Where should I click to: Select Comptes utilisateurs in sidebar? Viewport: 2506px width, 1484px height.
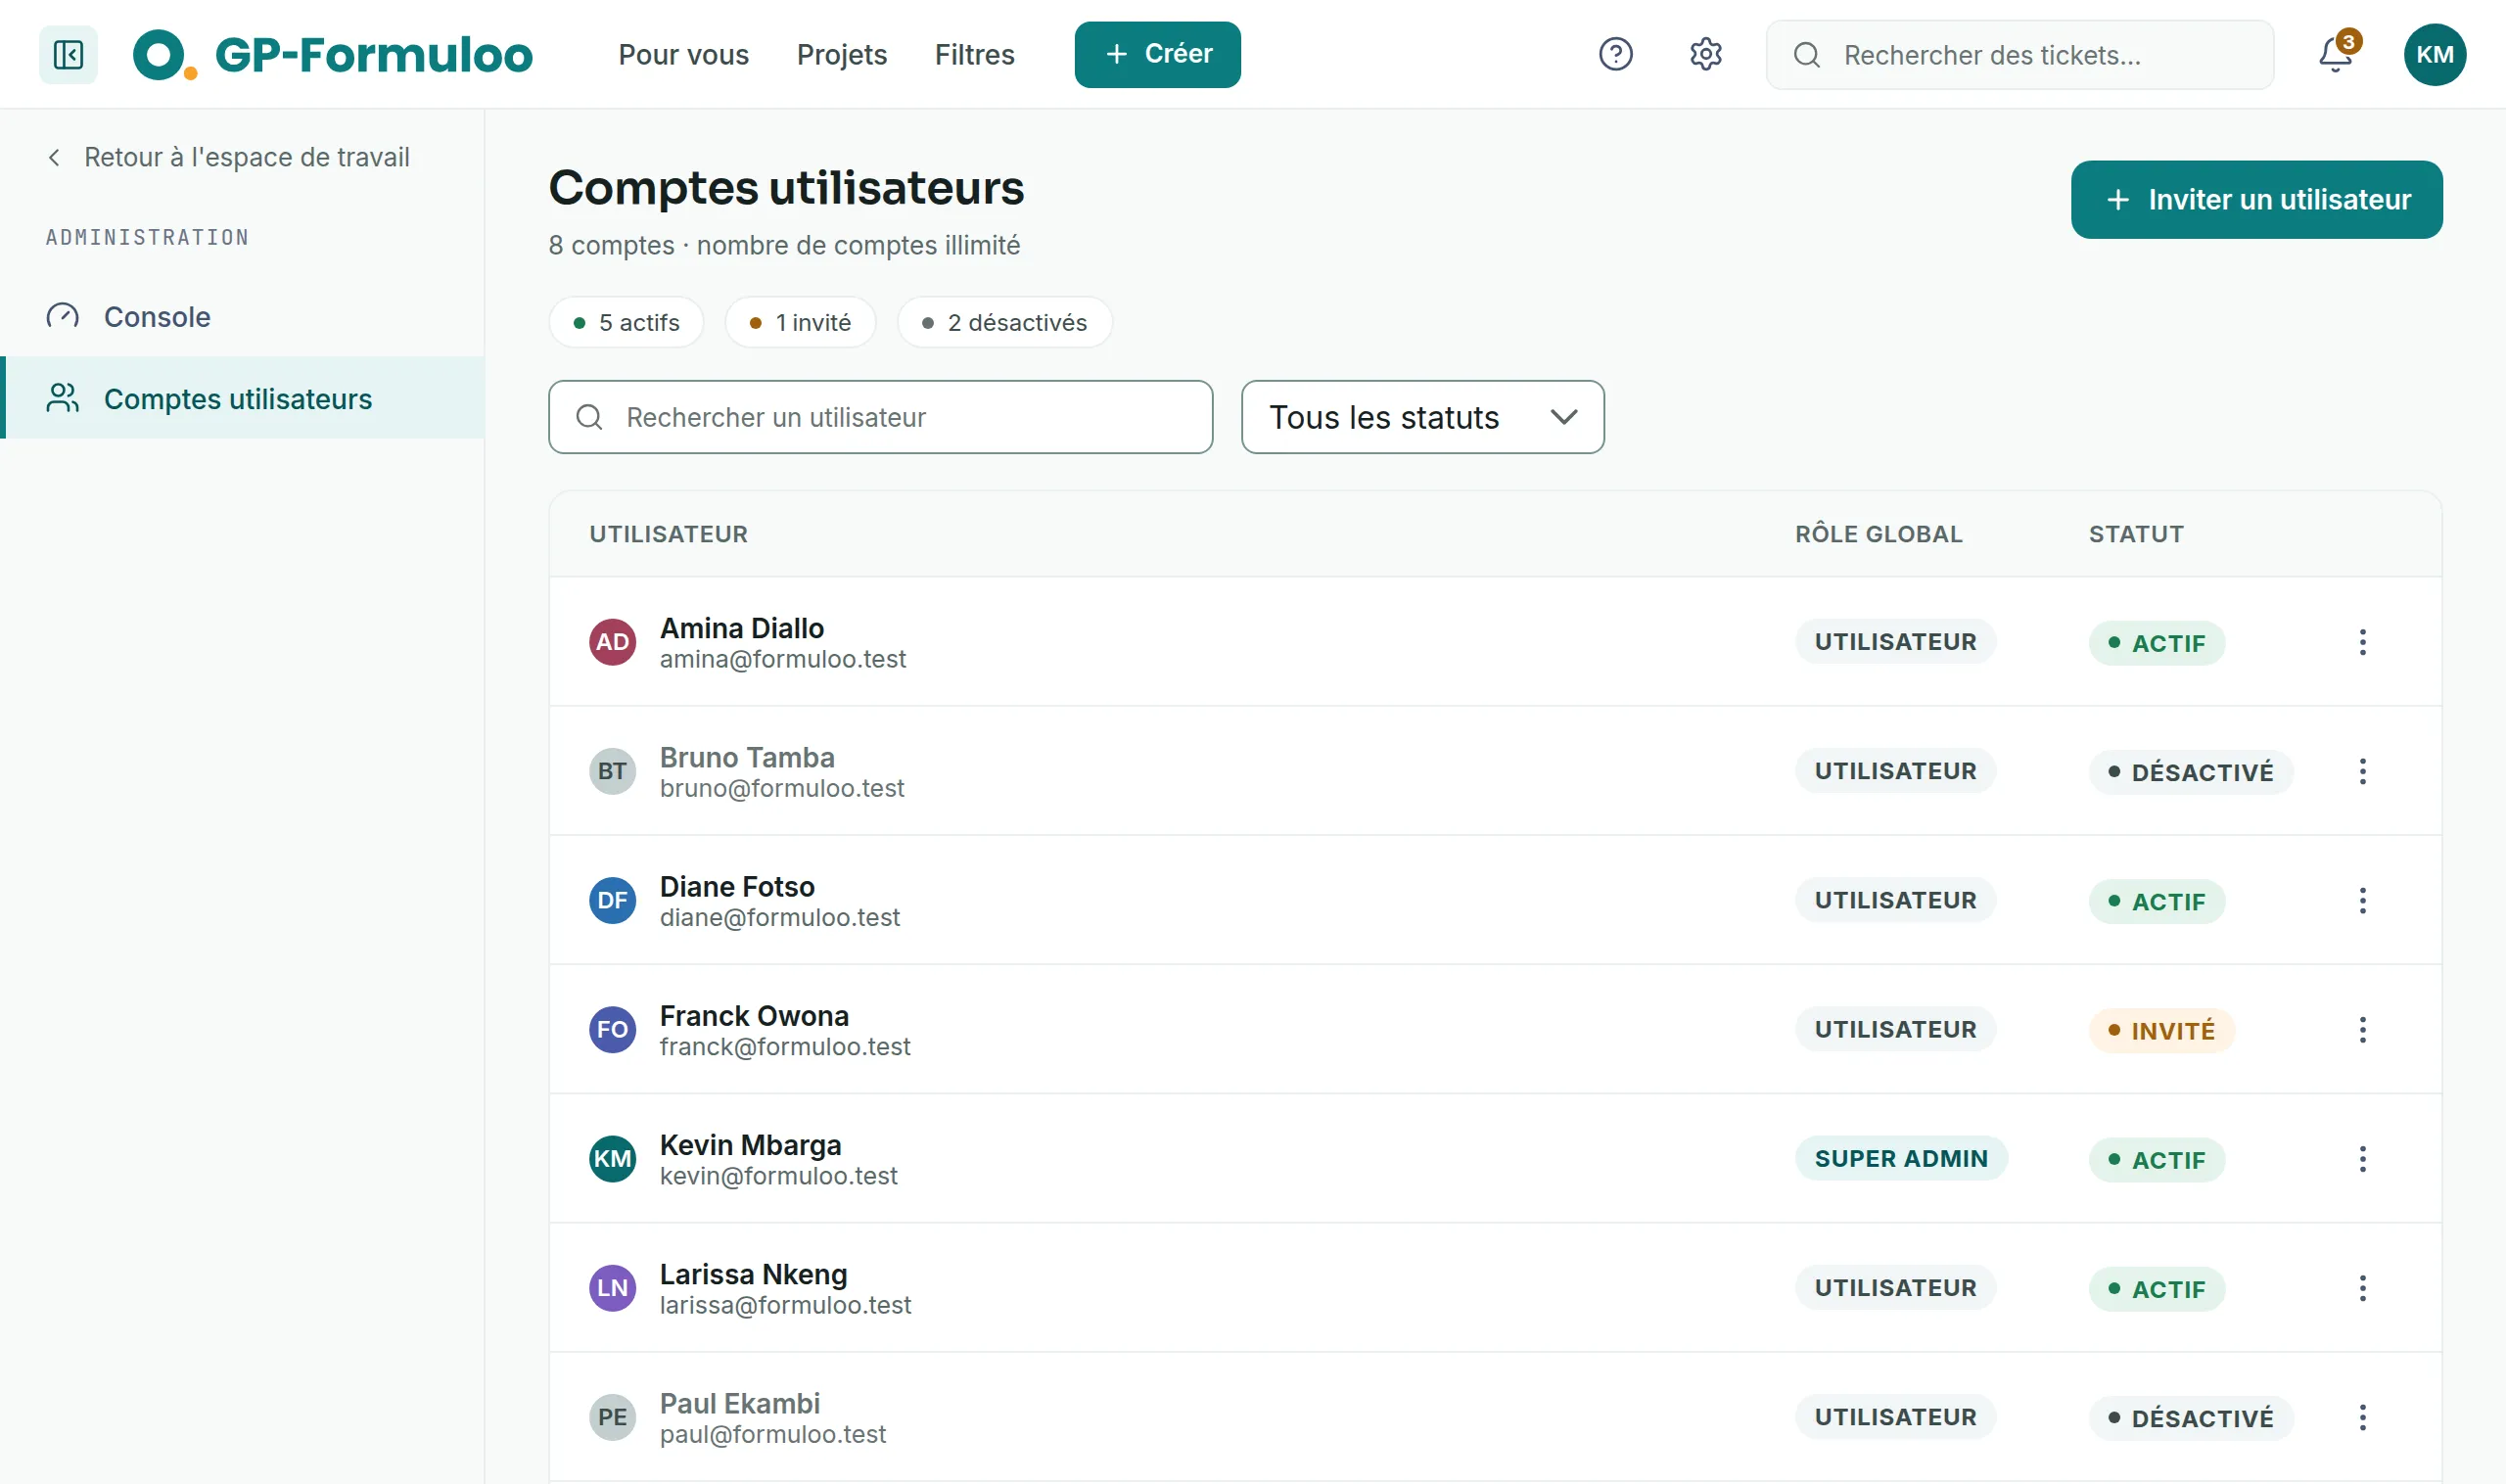point(242,398)
